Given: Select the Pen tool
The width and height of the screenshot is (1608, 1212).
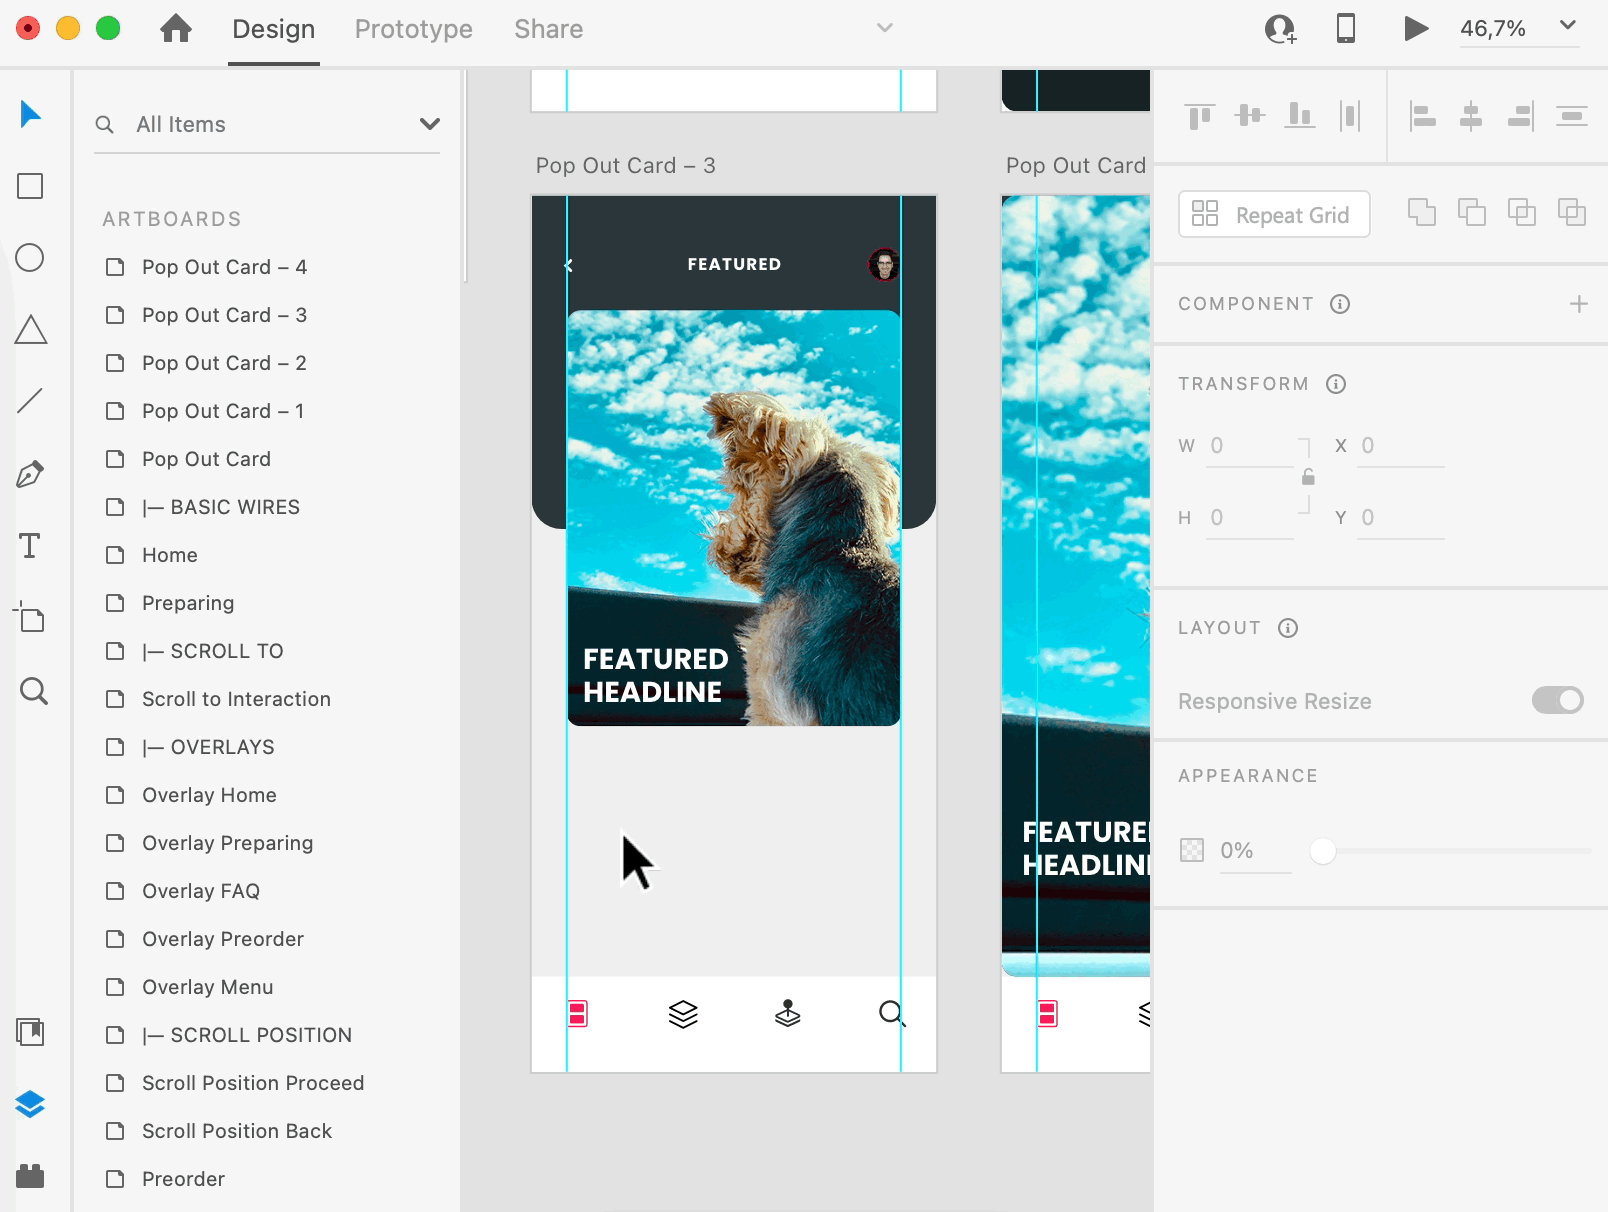Looking at the screenshot, I should point(30,474).
